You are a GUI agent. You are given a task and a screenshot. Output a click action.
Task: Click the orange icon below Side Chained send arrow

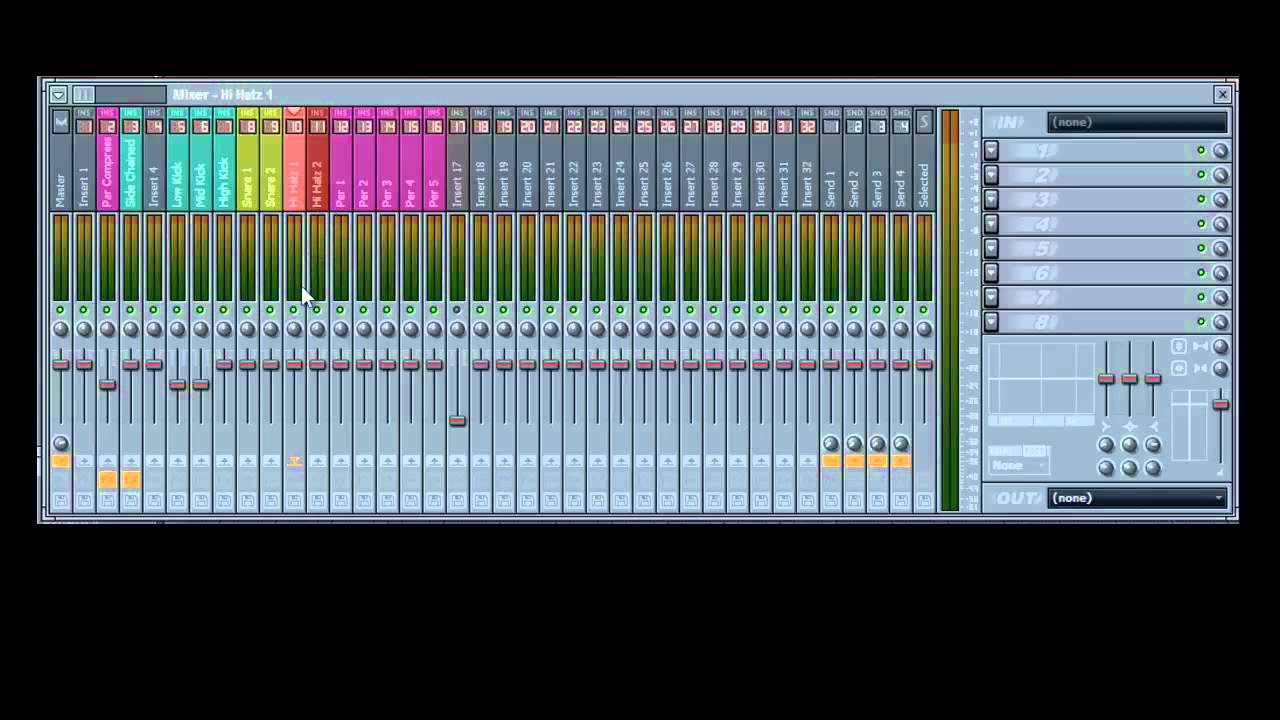[131, 480]
